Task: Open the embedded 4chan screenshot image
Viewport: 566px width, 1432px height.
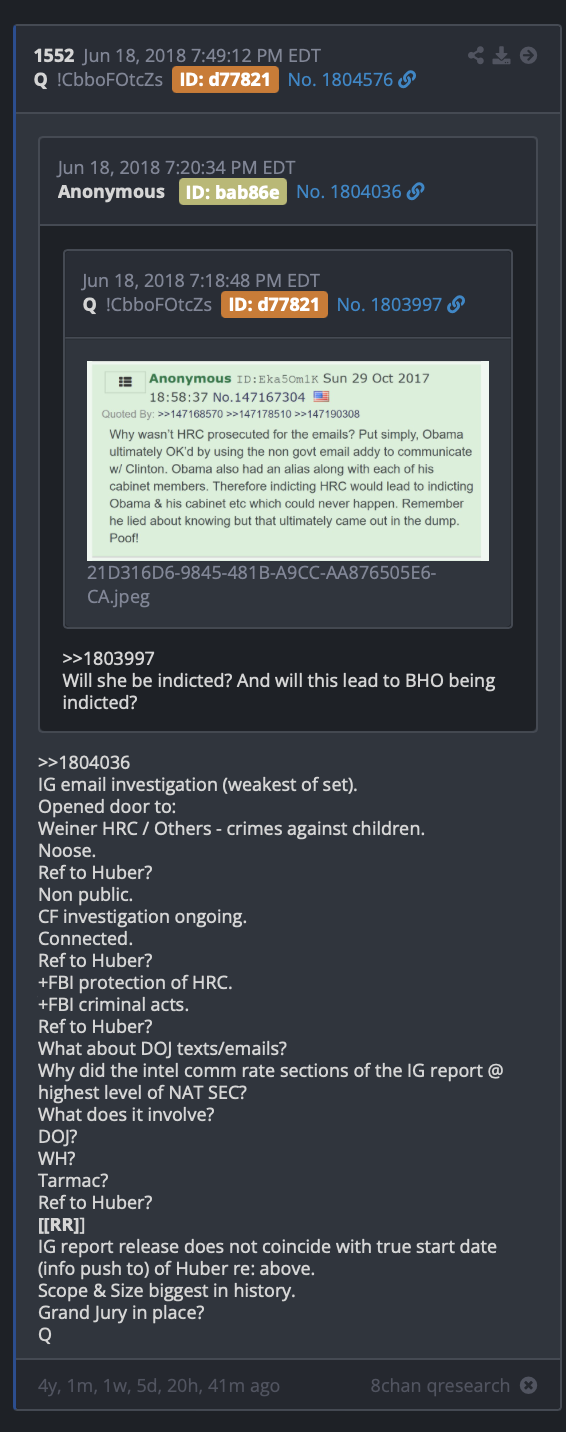Action: coord(288,460)
